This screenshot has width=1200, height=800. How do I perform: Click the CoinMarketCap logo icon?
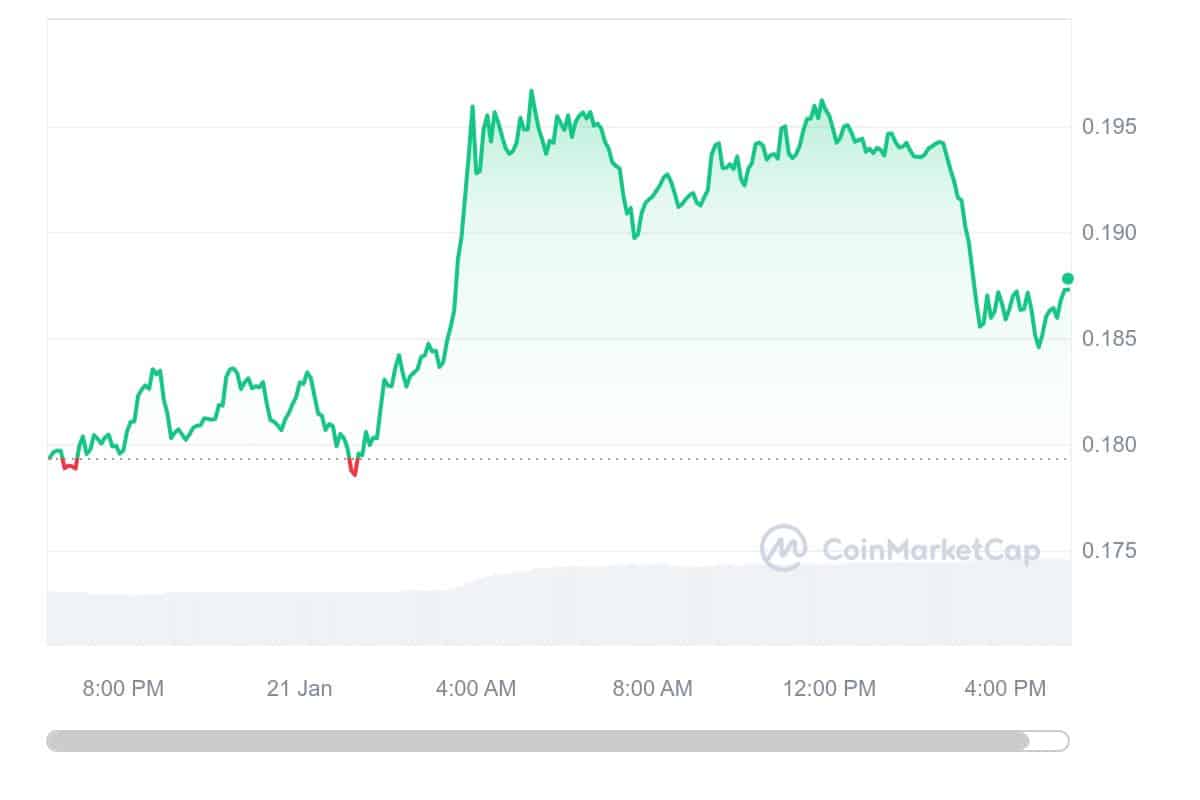783,548
